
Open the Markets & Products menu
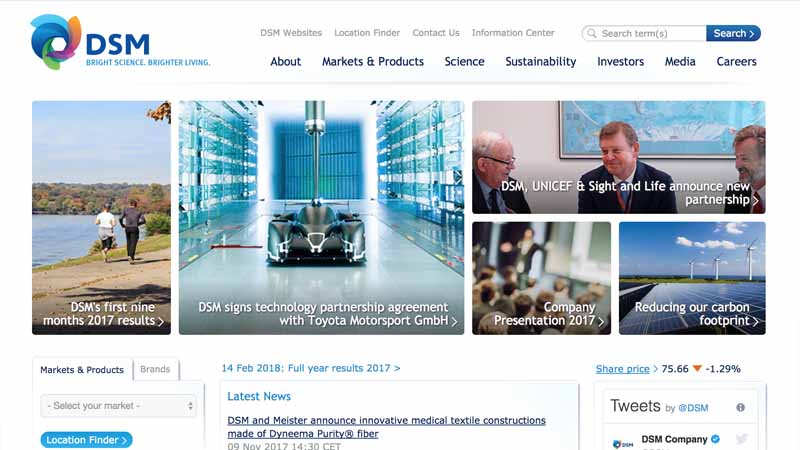[x=373, y=62]
